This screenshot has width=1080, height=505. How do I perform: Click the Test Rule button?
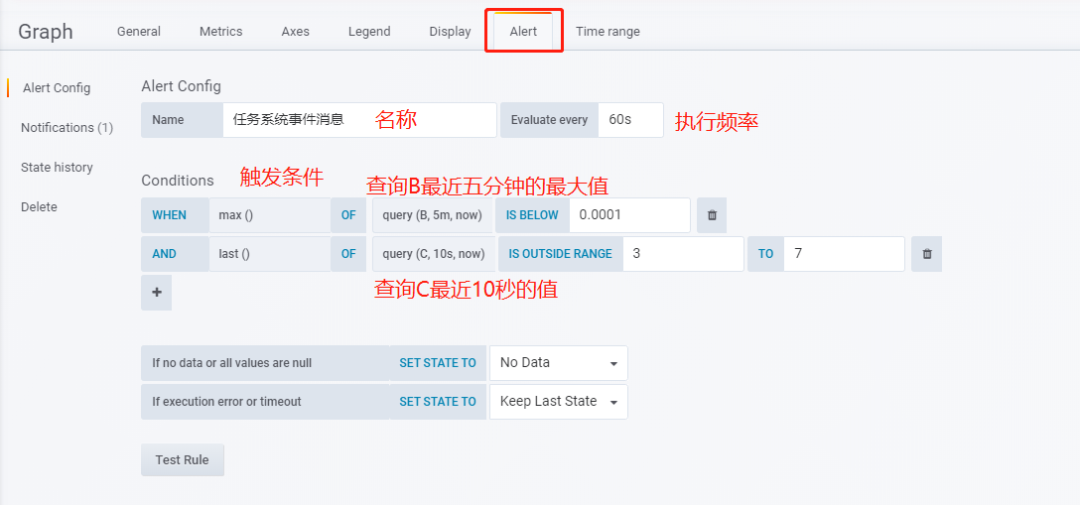tap(183, 460)
